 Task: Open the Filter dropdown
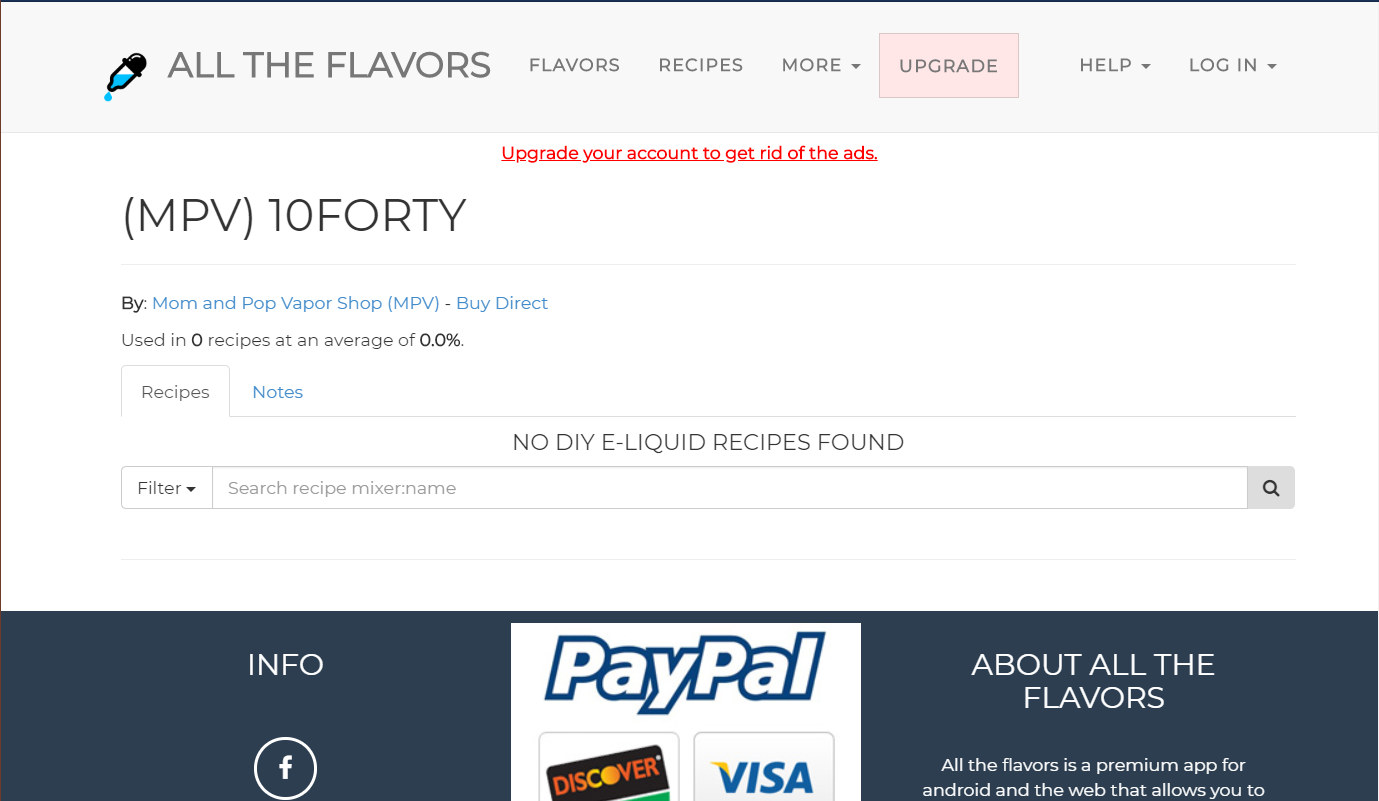(x=167, y=488)
